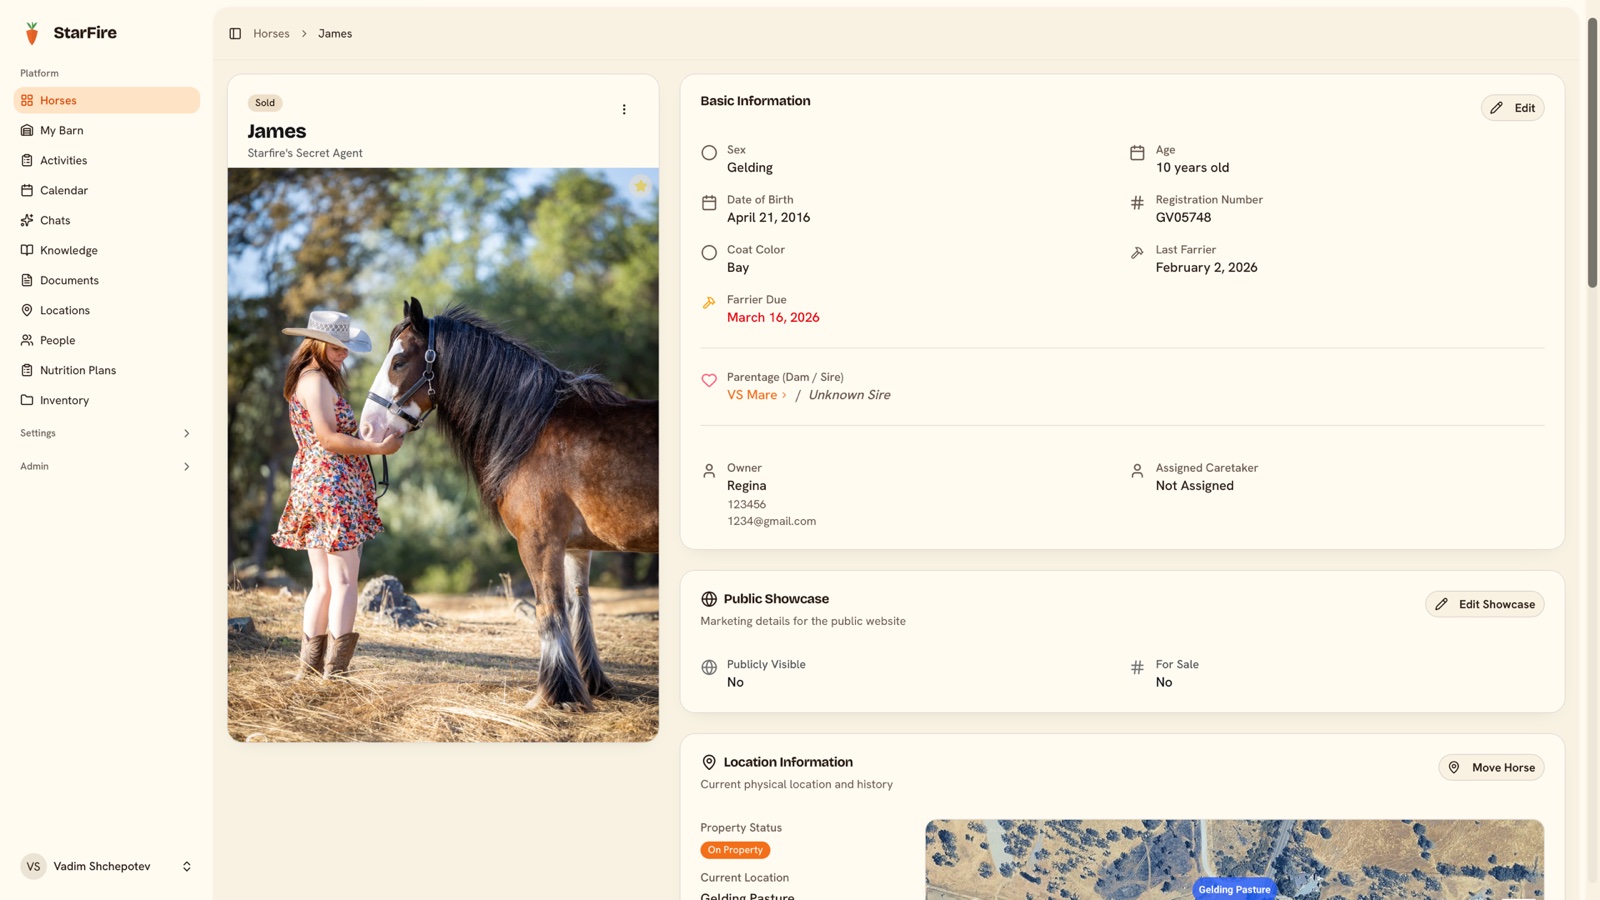Click the Starfire's Secret Agent subtitle

(305, 153)
